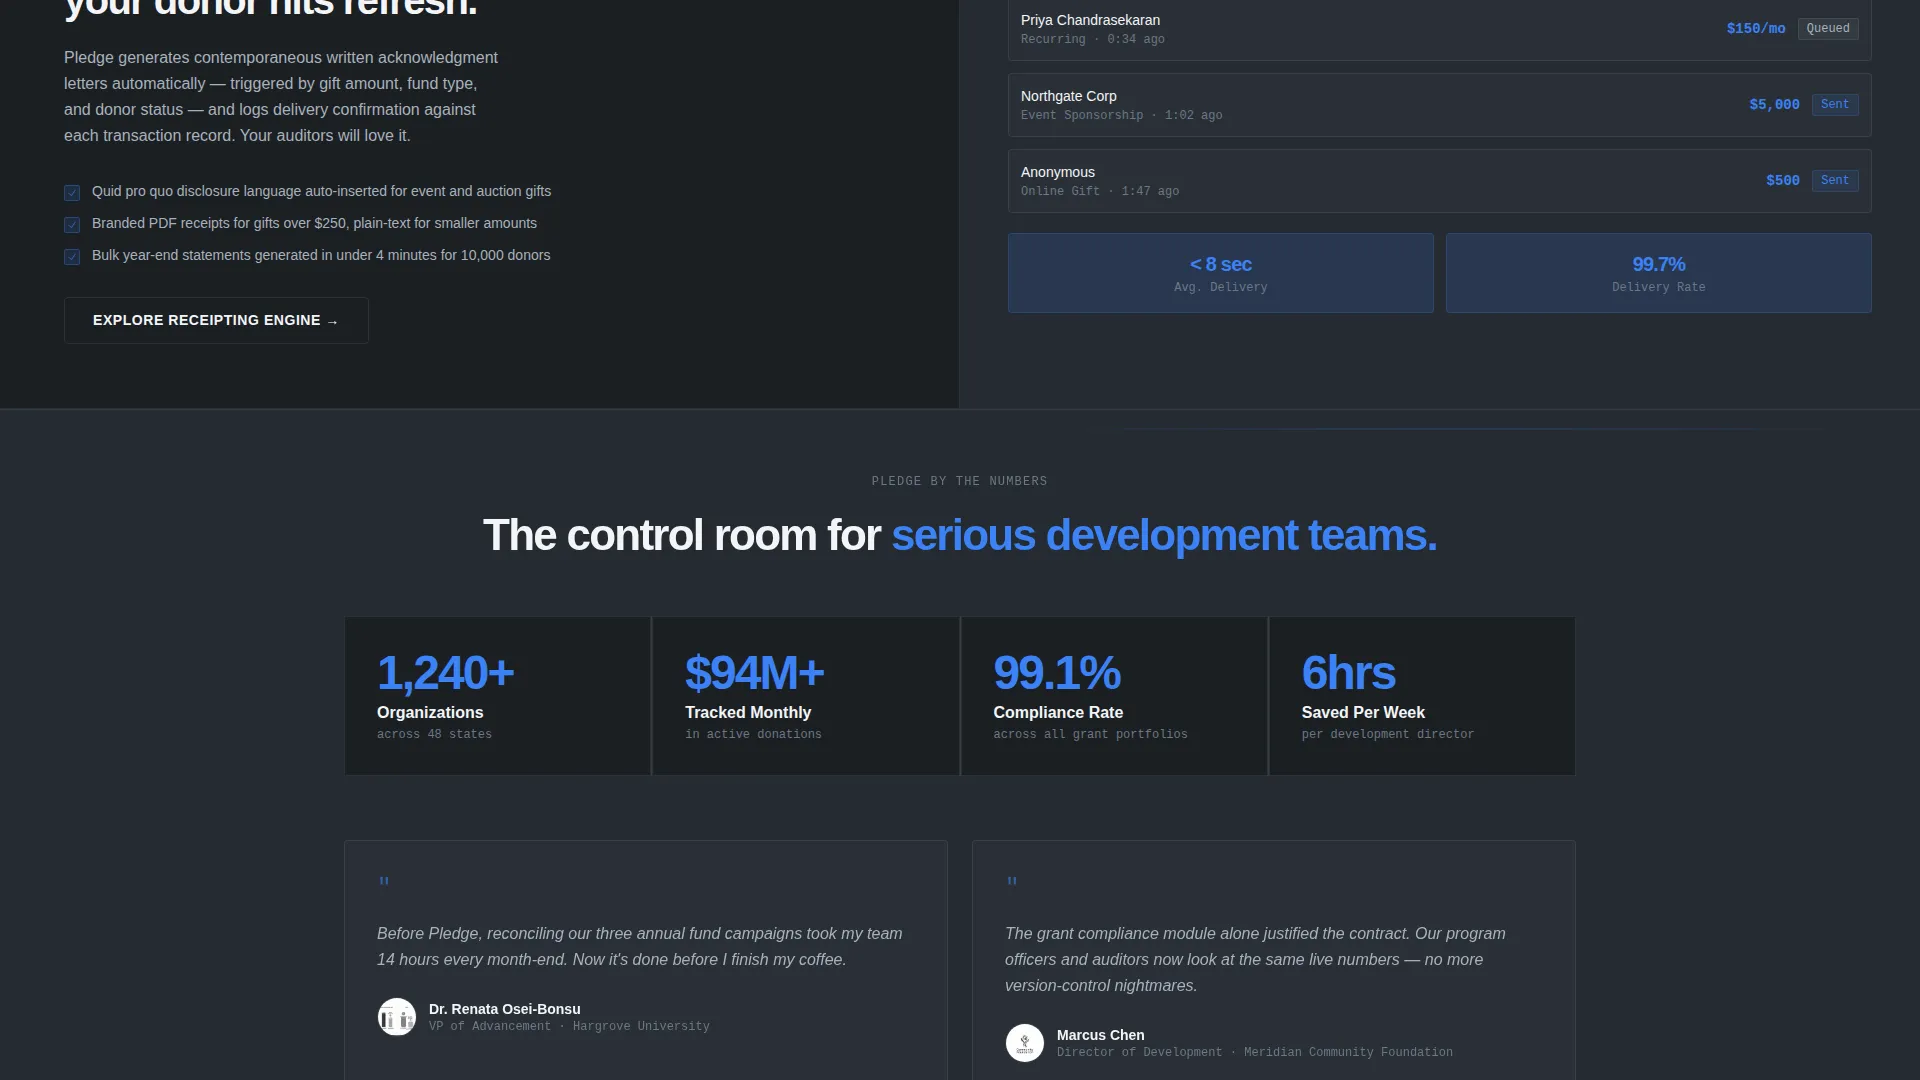This screenshot has height=1080, width=1920.
Task: Select the Sent badge for Northgate Corp
Action: click(1835, 104)
